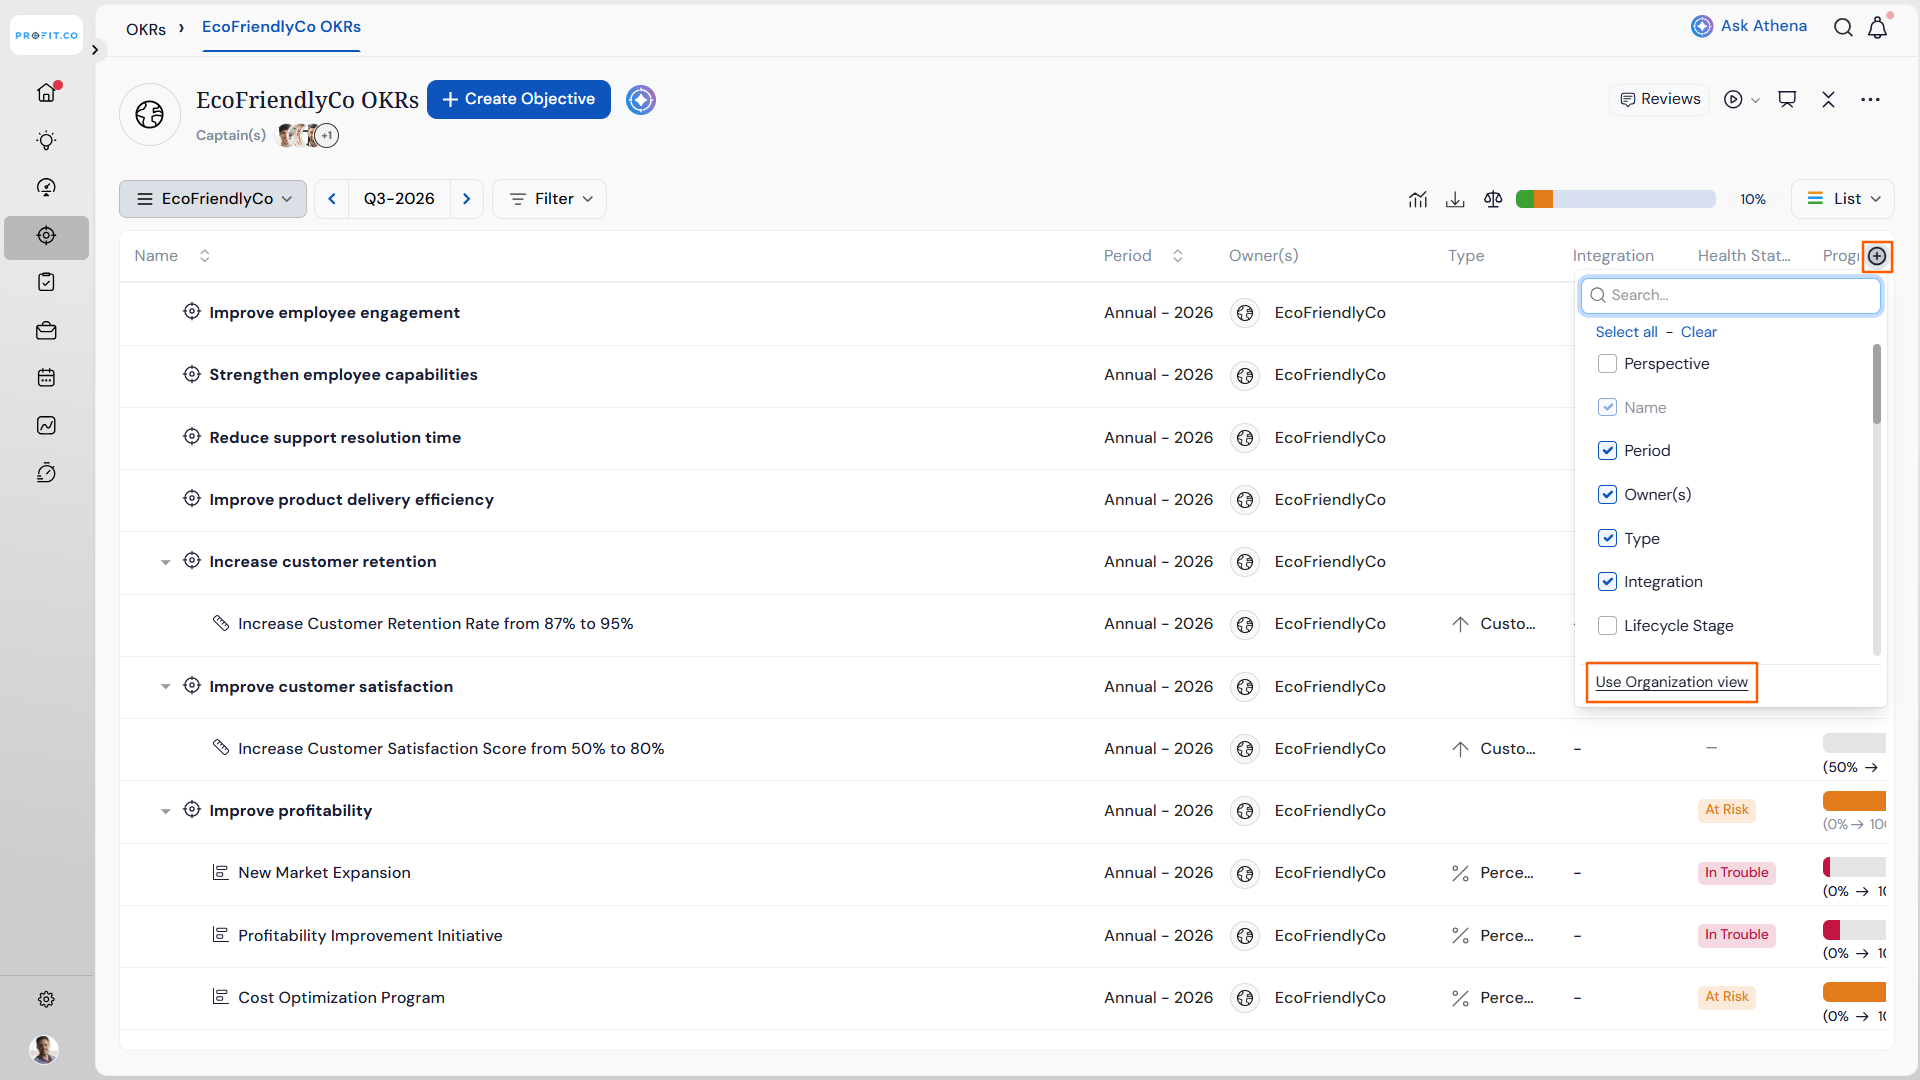
Task: Open the play button dropdown near Reviews
Action: 1741,99
